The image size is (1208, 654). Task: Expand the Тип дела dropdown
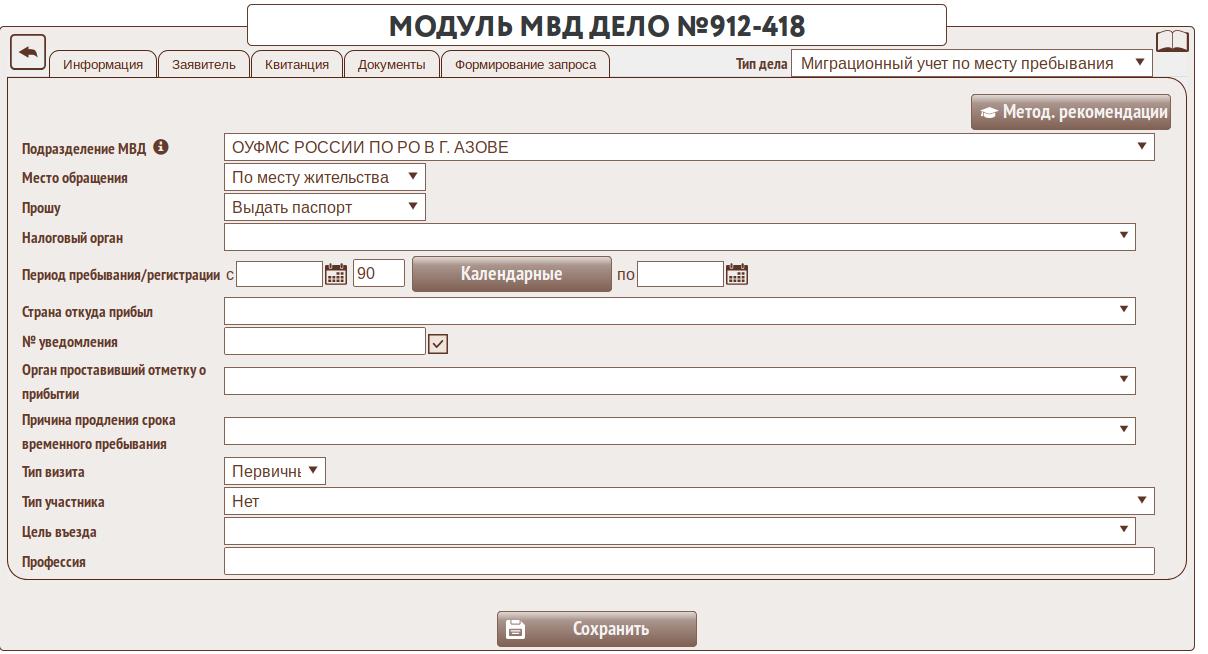pos(971,64)
